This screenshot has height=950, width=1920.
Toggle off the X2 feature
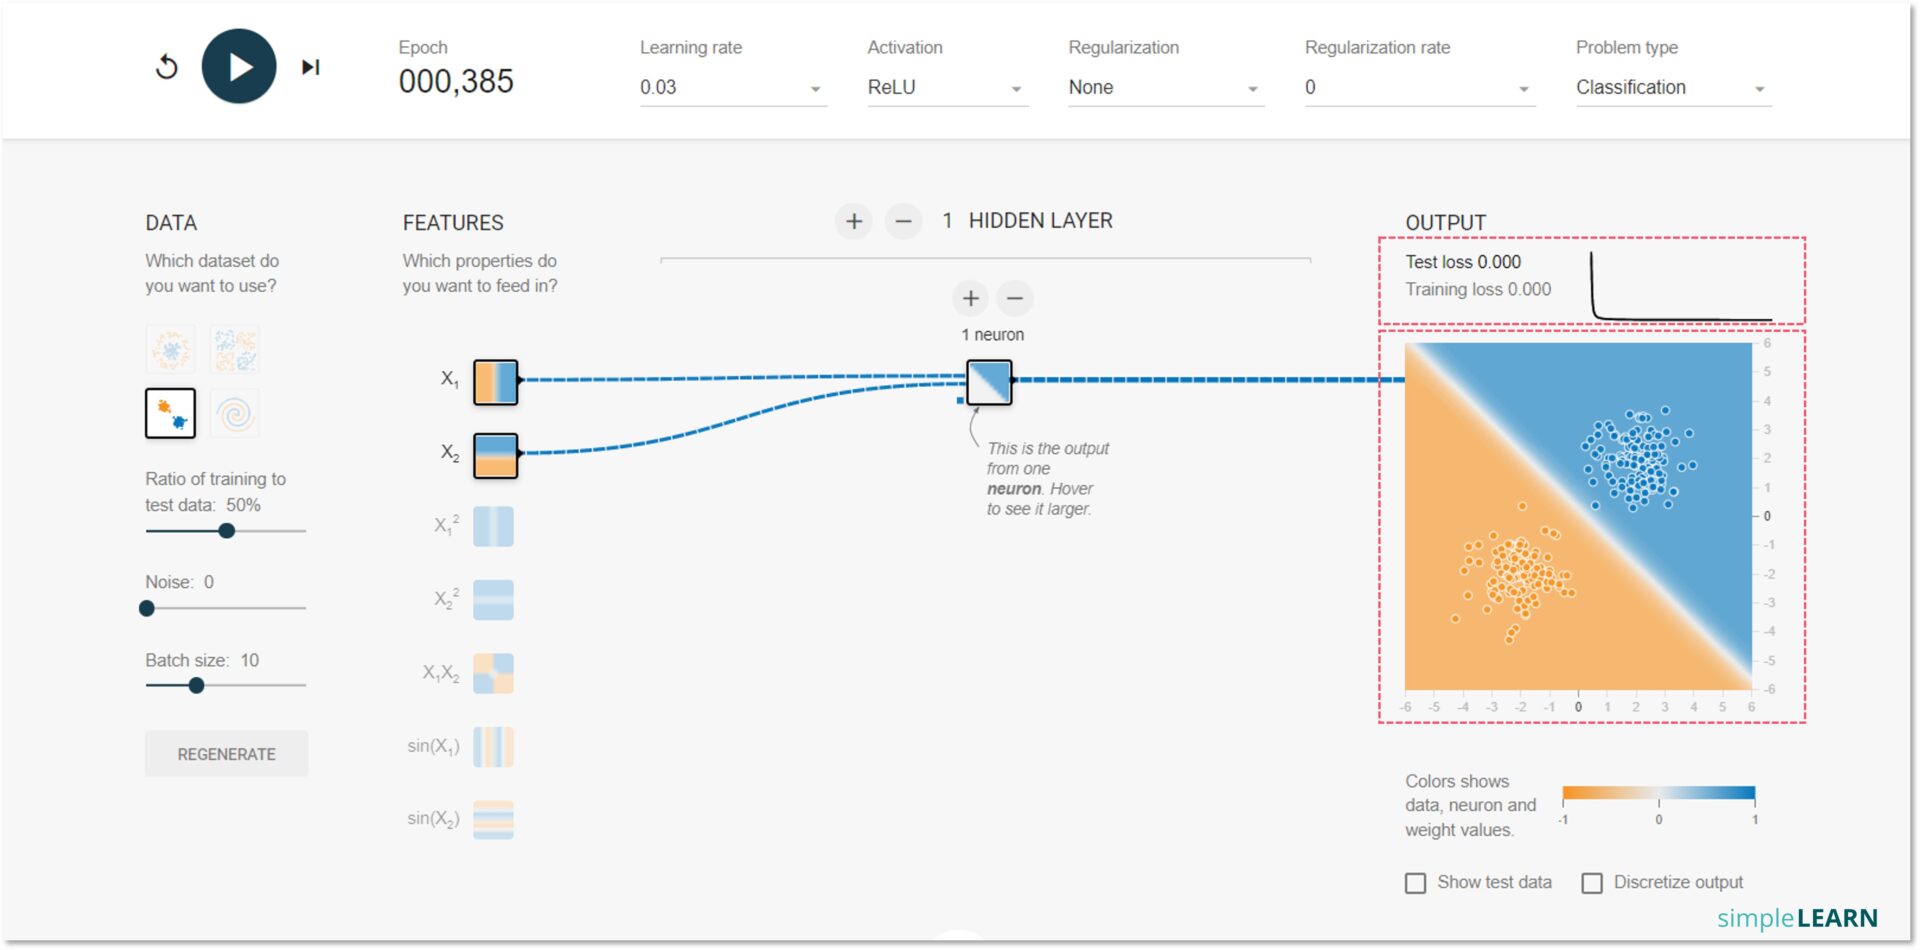(x=495, y=456)
